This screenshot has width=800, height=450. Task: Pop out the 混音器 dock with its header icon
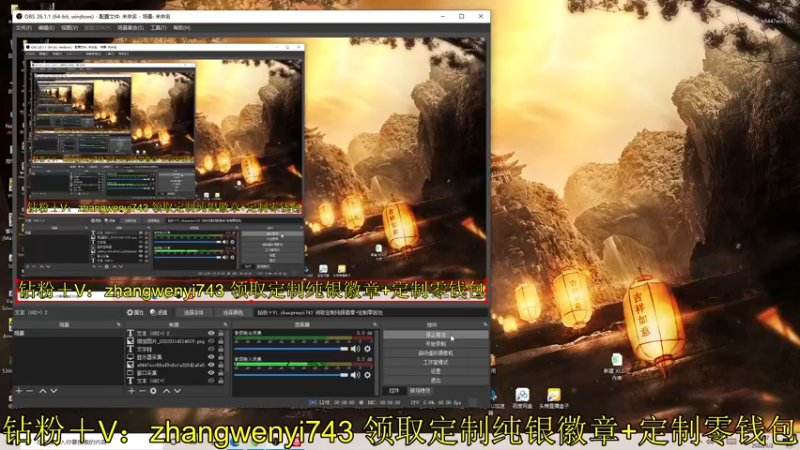pos(375,324)
